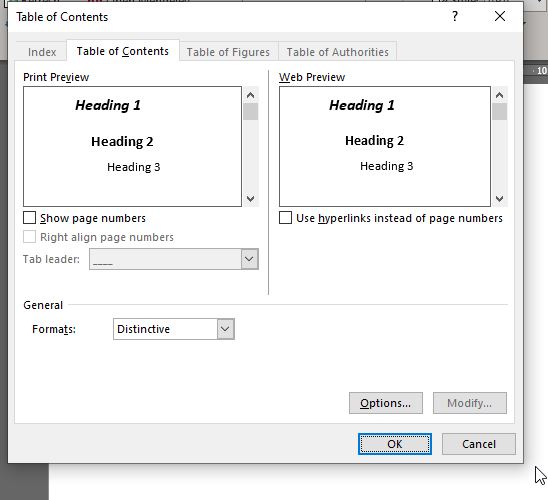Confirm with the OK button

click(395, 444)
